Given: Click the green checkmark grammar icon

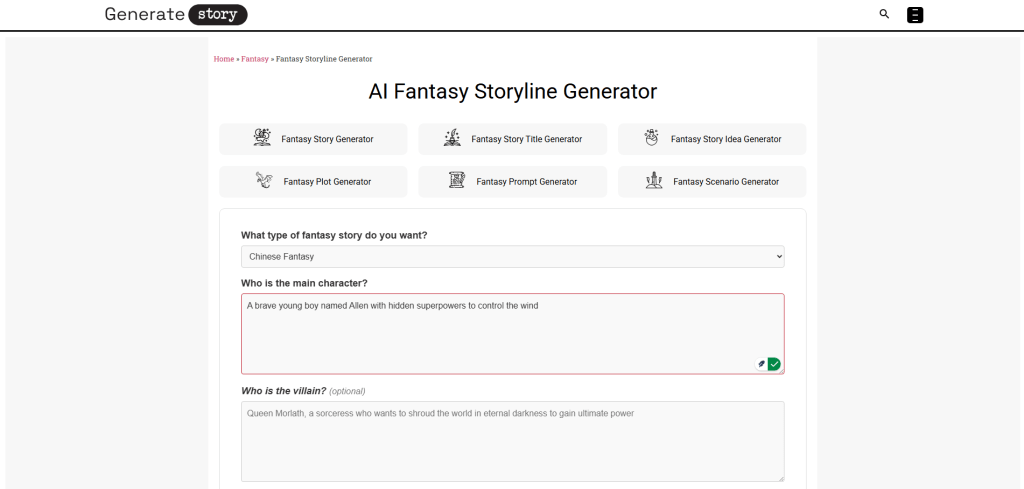Looking at the screenshot, I should [x=774, y=364].
